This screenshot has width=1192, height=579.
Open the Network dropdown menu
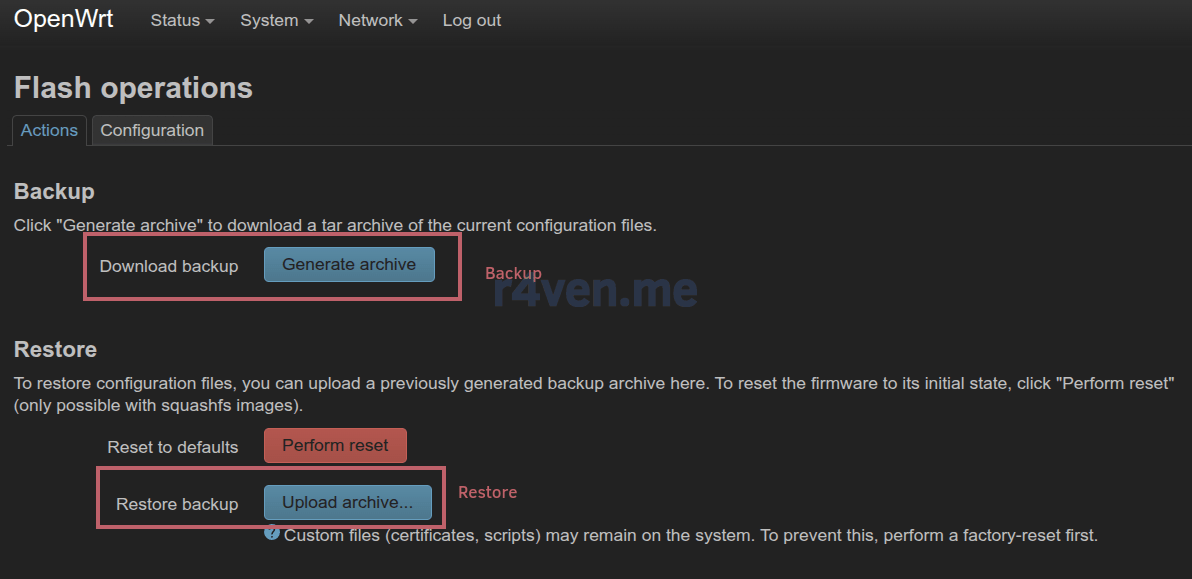(378, 21)
